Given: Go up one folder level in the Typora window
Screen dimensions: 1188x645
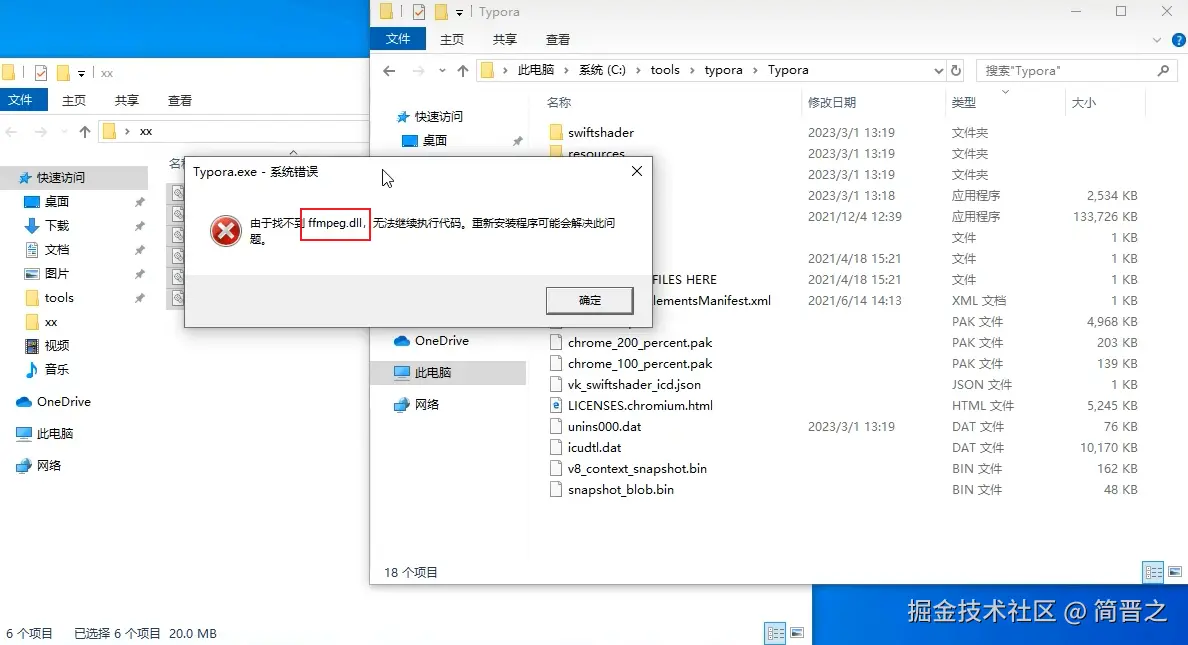Looking at the screenshot, I should click(462, 70).
